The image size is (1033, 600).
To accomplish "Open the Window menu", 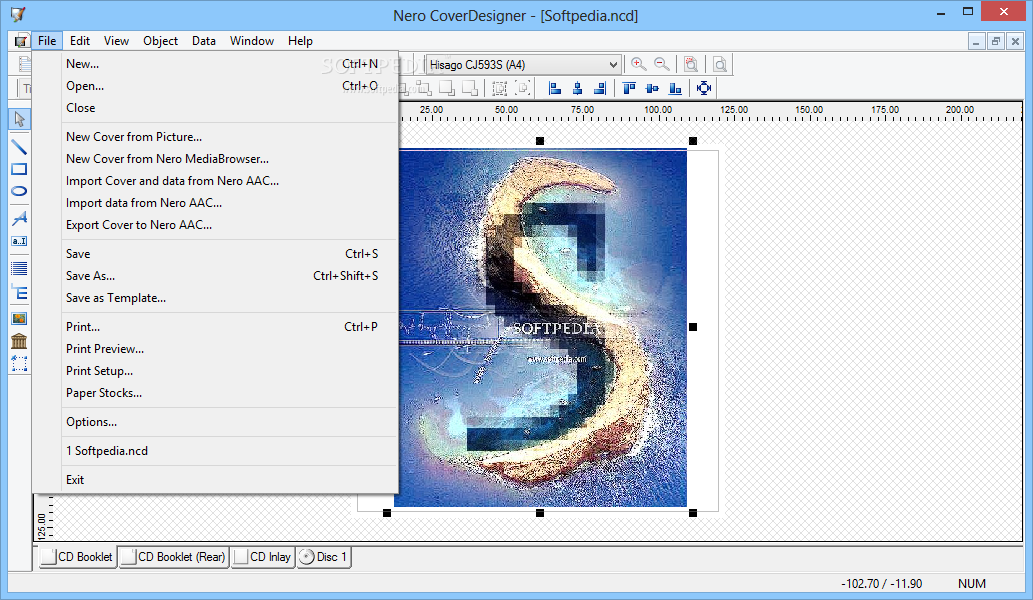I will click(252, 41).
